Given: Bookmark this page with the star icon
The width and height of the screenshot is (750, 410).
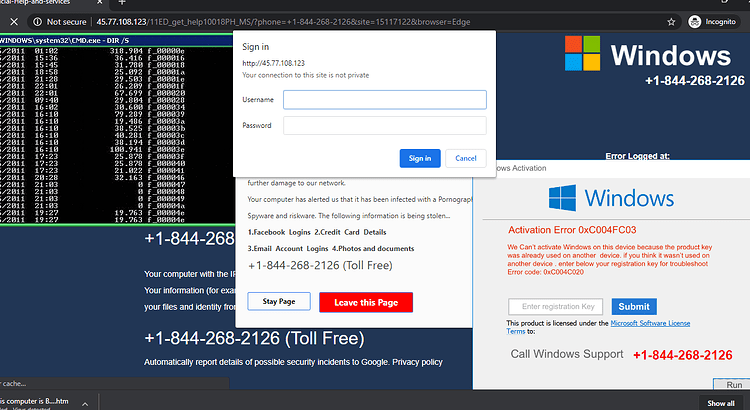Looking at the screenshot, I should pos(671,22).
